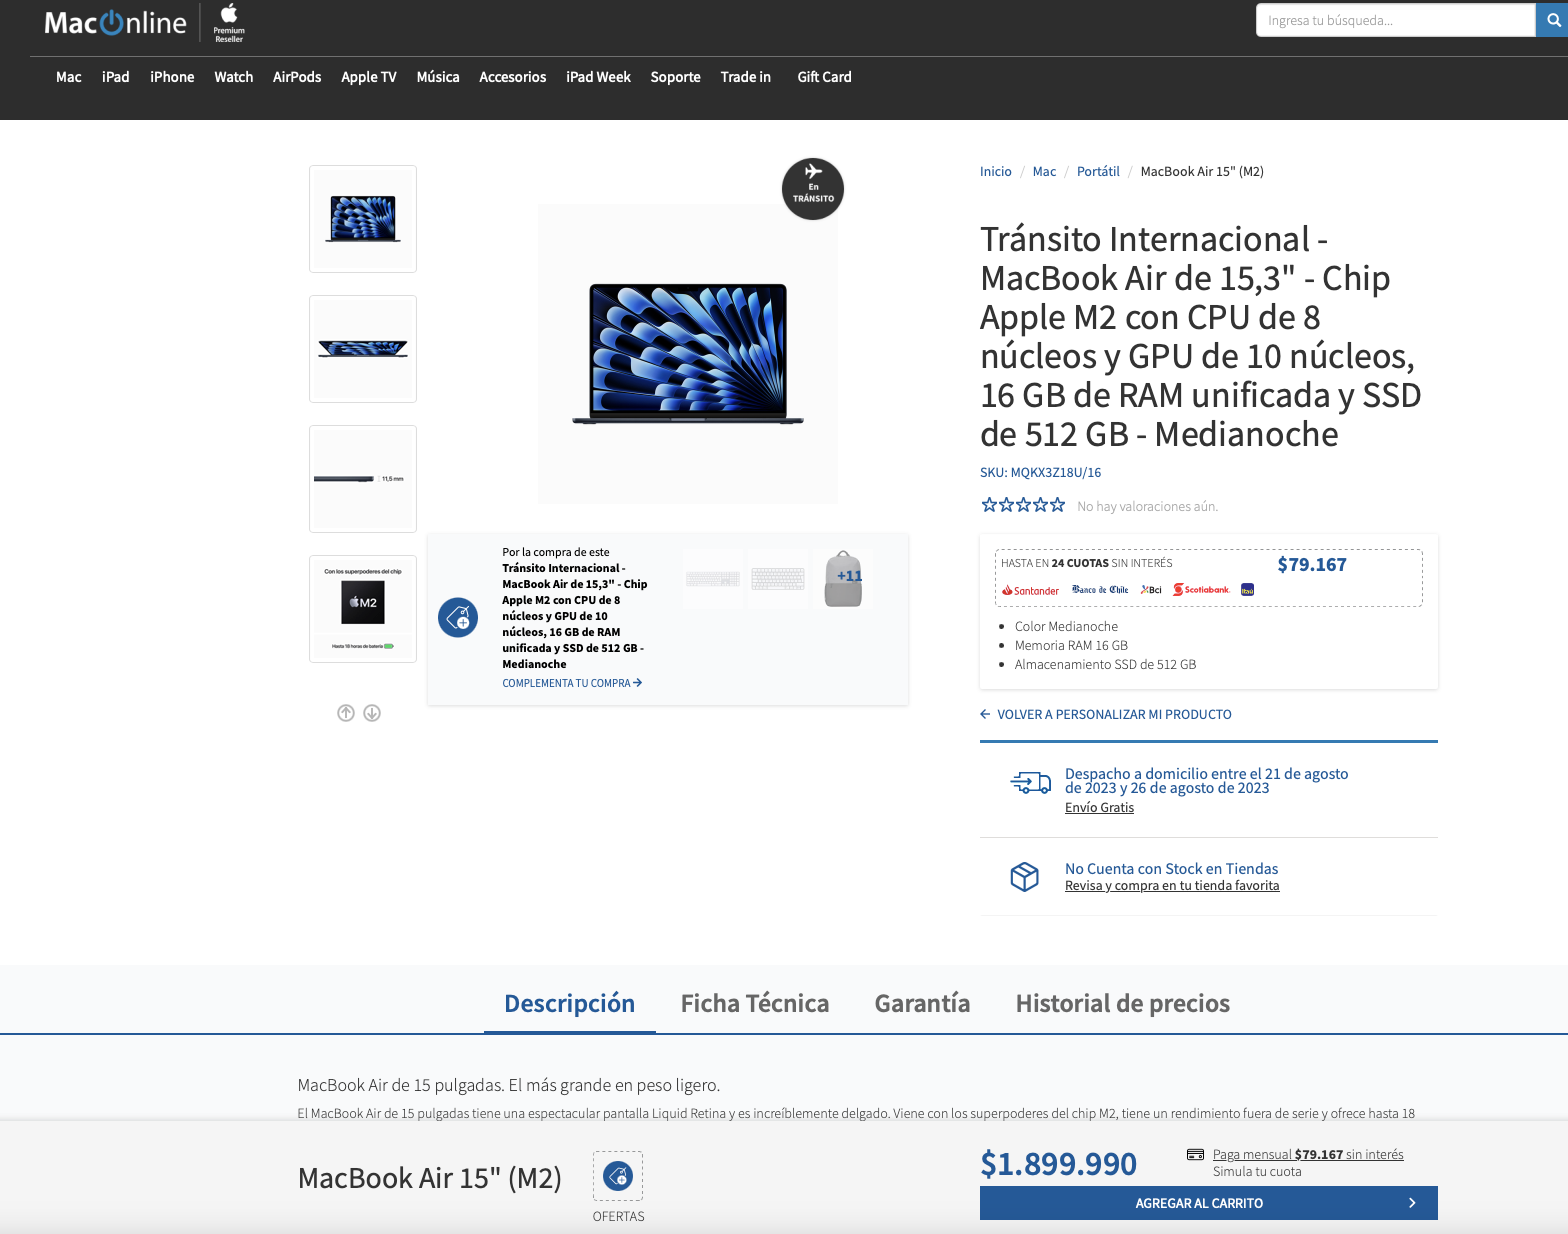Screen dimensions: 1568x1234
Task: Click the second keyboard accessory image
Action: 778,578
